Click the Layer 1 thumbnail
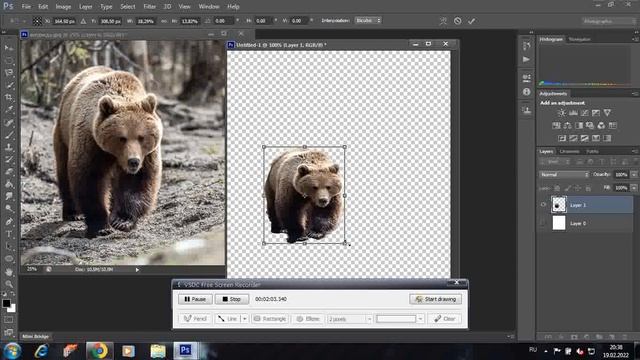This screenshot has height=360, width=640. coord(559,205)
